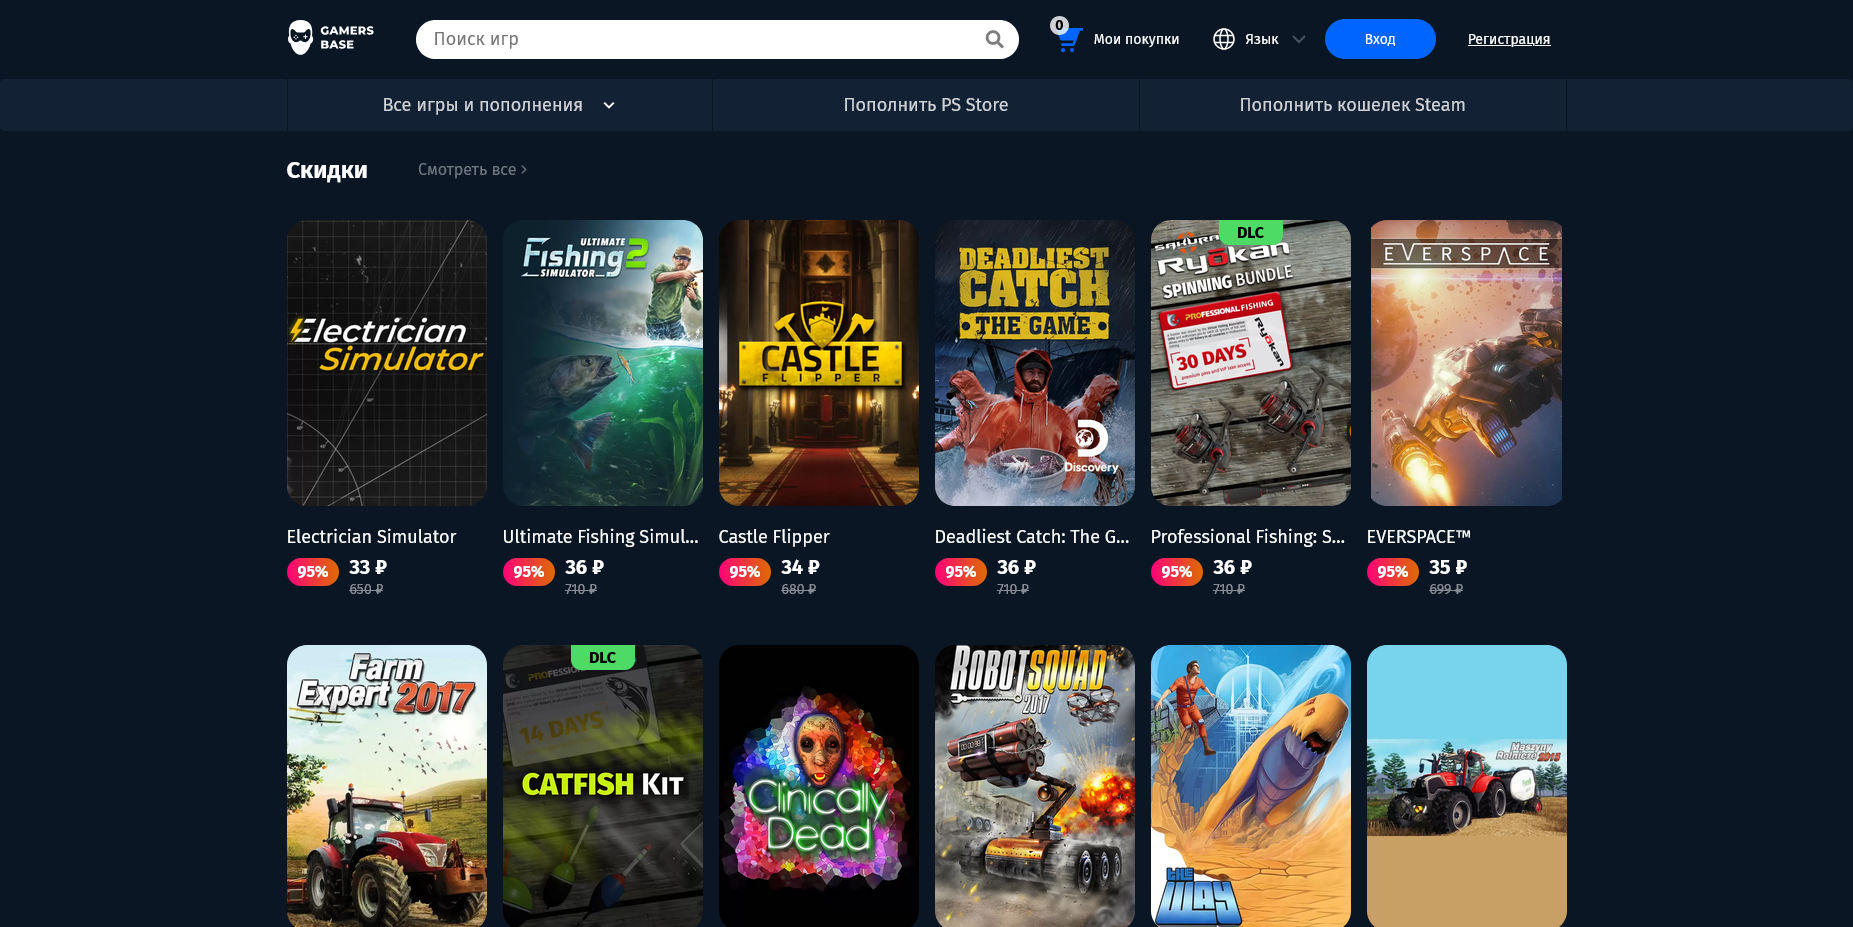Click the search magnifier icon
This screenshot has height=927, width=1853.
coord(994,39)
